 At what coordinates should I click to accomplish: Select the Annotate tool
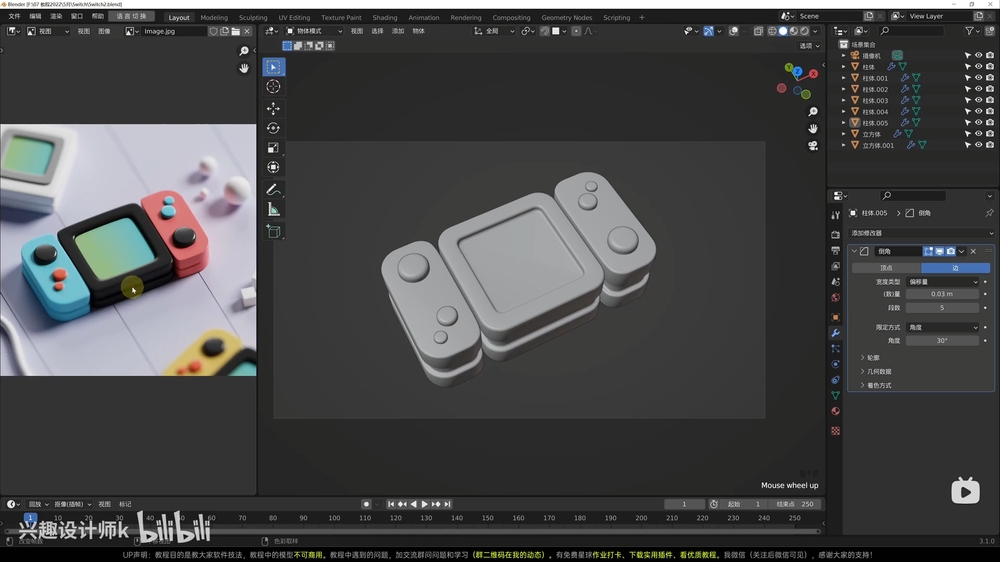[274, 189]
